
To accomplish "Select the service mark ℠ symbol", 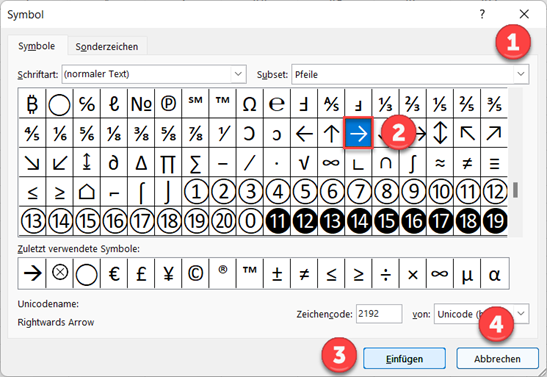I will (x=195, y=104).
